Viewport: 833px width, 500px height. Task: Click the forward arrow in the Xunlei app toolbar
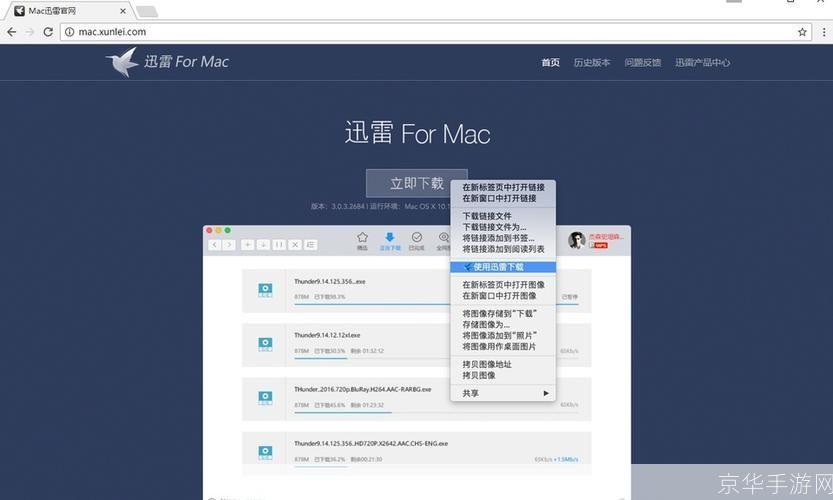coord(229,244)
